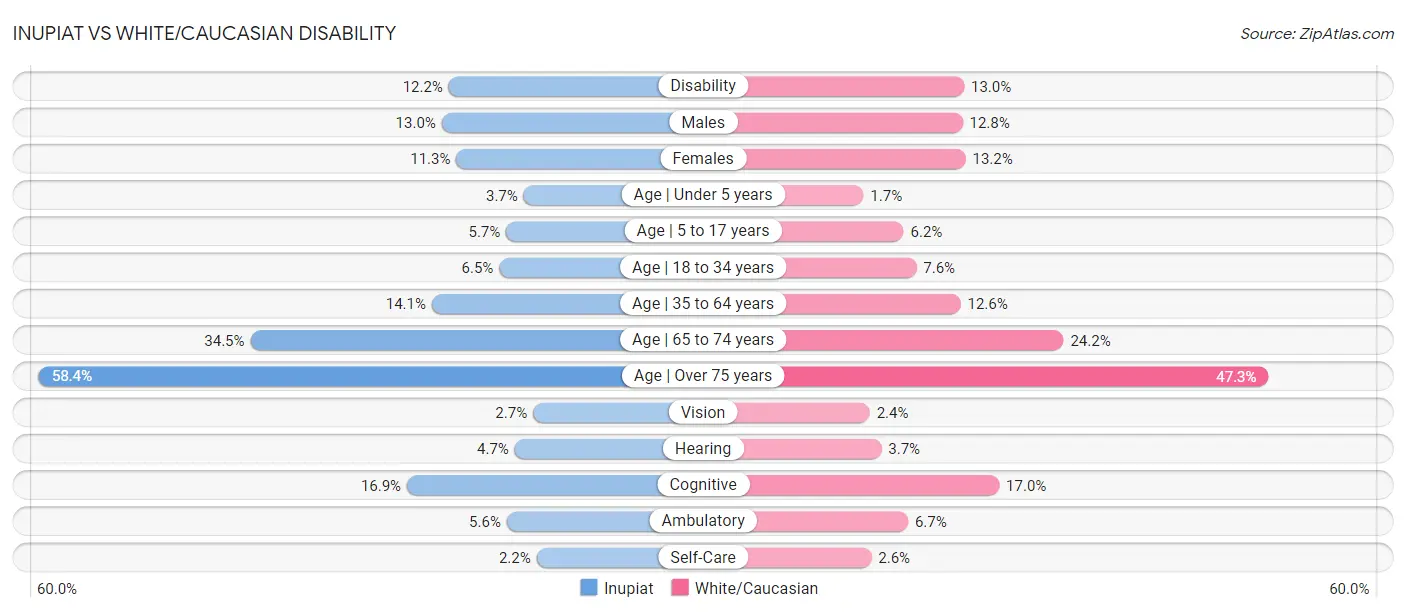Select the Females category label
The width and height of the screenshot is (1406, 612).
703,158
